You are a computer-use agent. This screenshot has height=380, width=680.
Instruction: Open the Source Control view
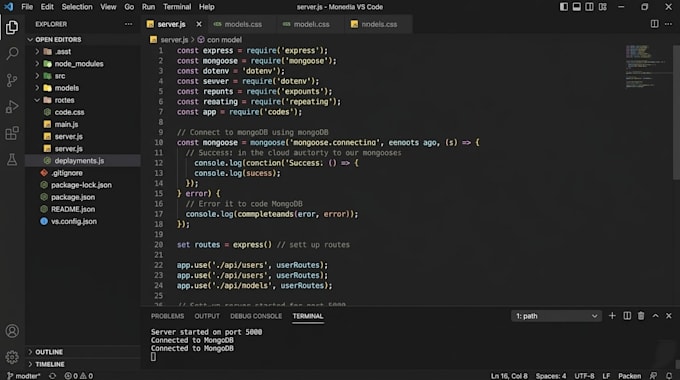click(x=12, y=80)
